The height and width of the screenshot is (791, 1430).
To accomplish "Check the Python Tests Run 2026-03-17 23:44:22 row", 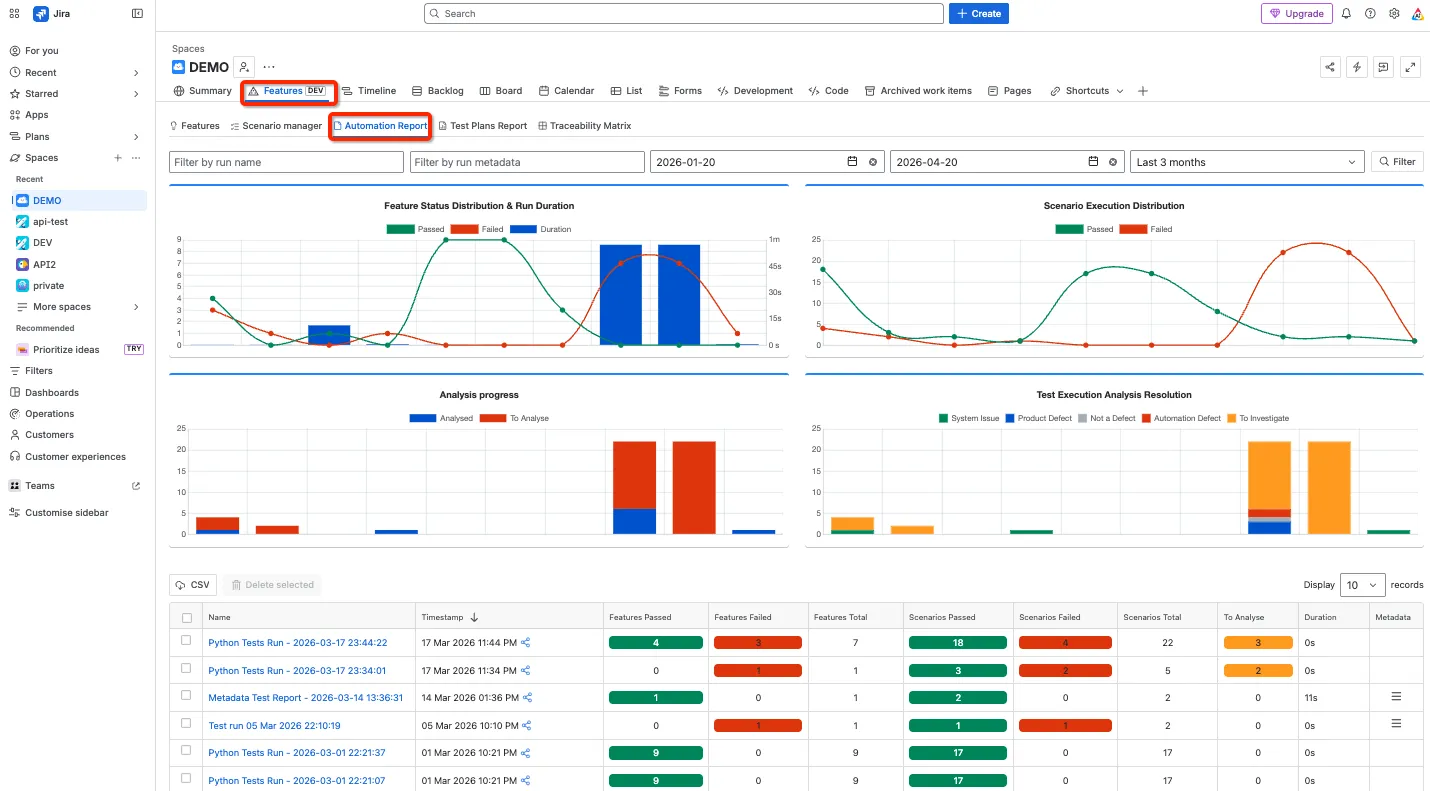I will (186, 641).
